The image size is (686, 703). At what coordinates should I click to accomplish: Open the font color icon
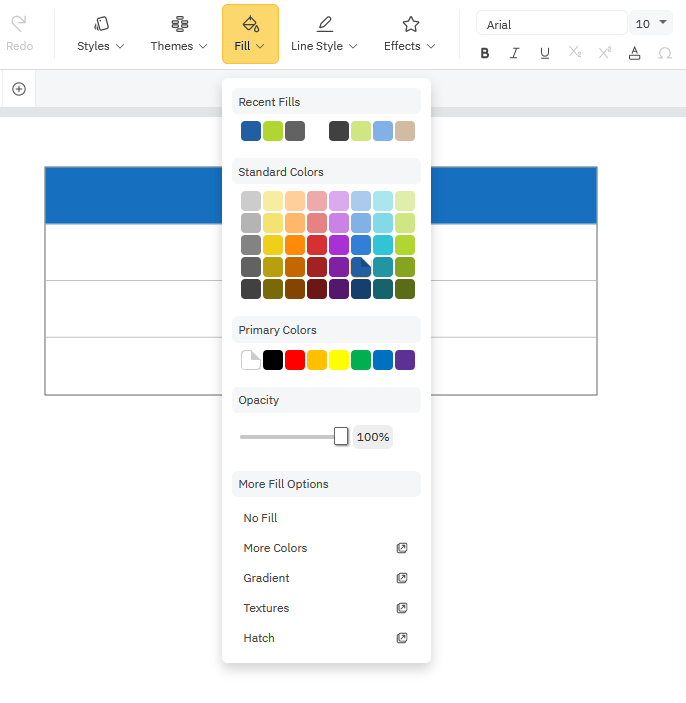[x=635, y=53]
